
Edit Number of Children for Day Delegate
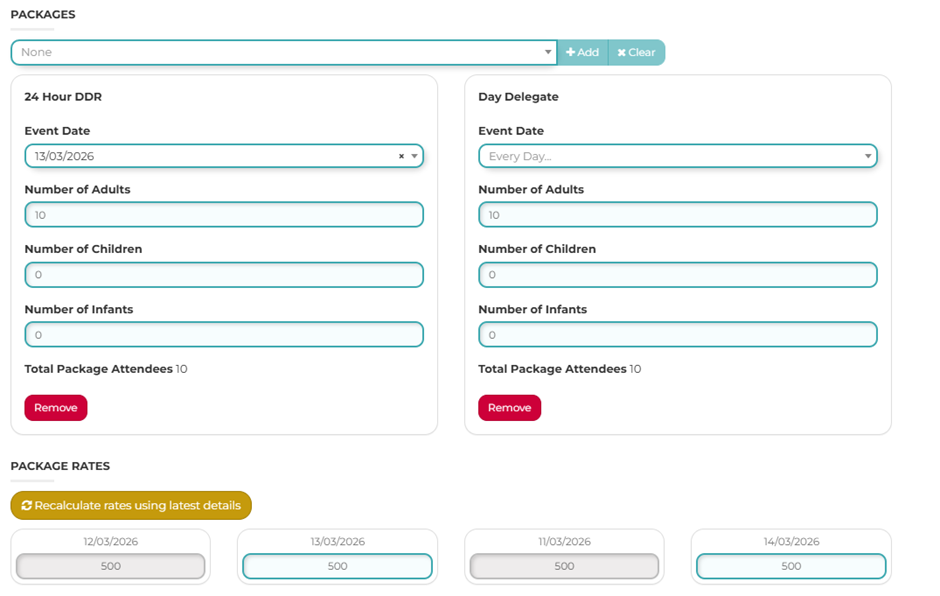[x=677, y=275]
